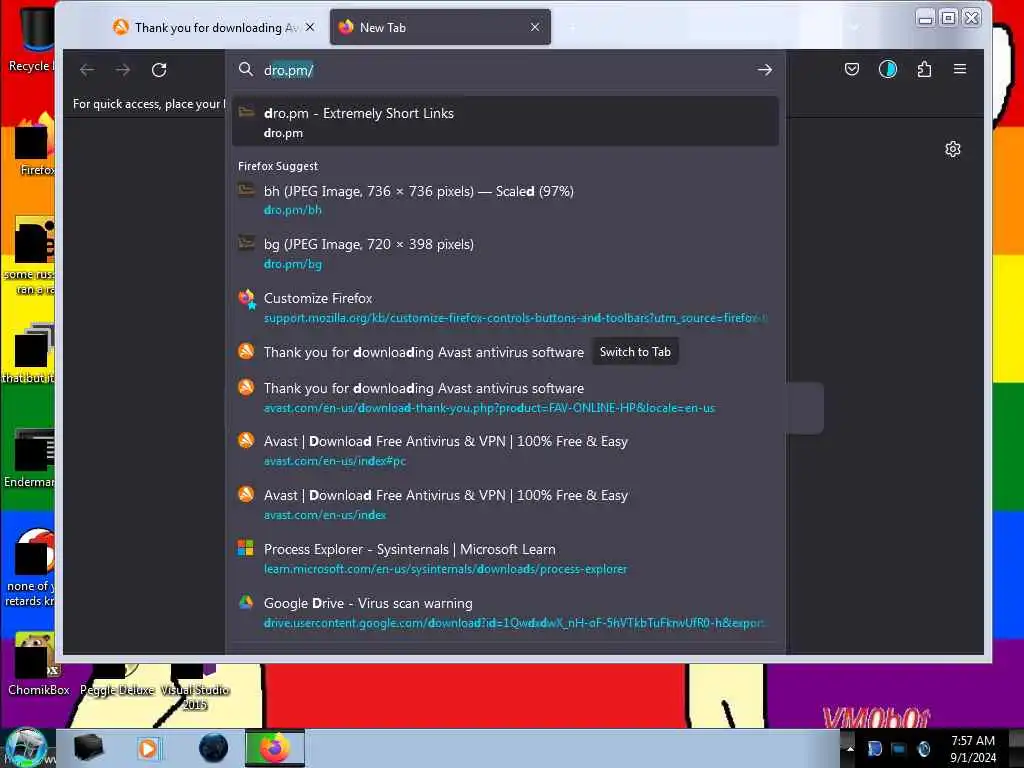Open the Visual Studio 2015 desktop shortcut

[194, 688]
